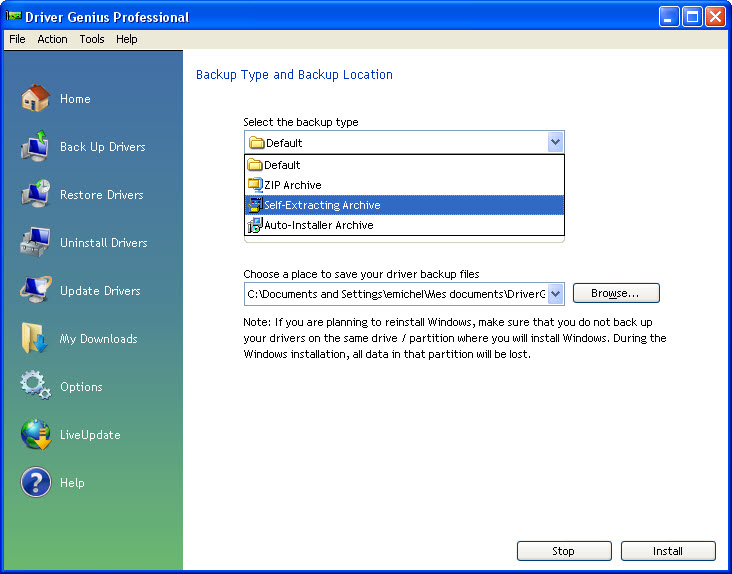Click the Update Drivers monitor icon
This screenshot has width=732, height=574.
point(35,289)
